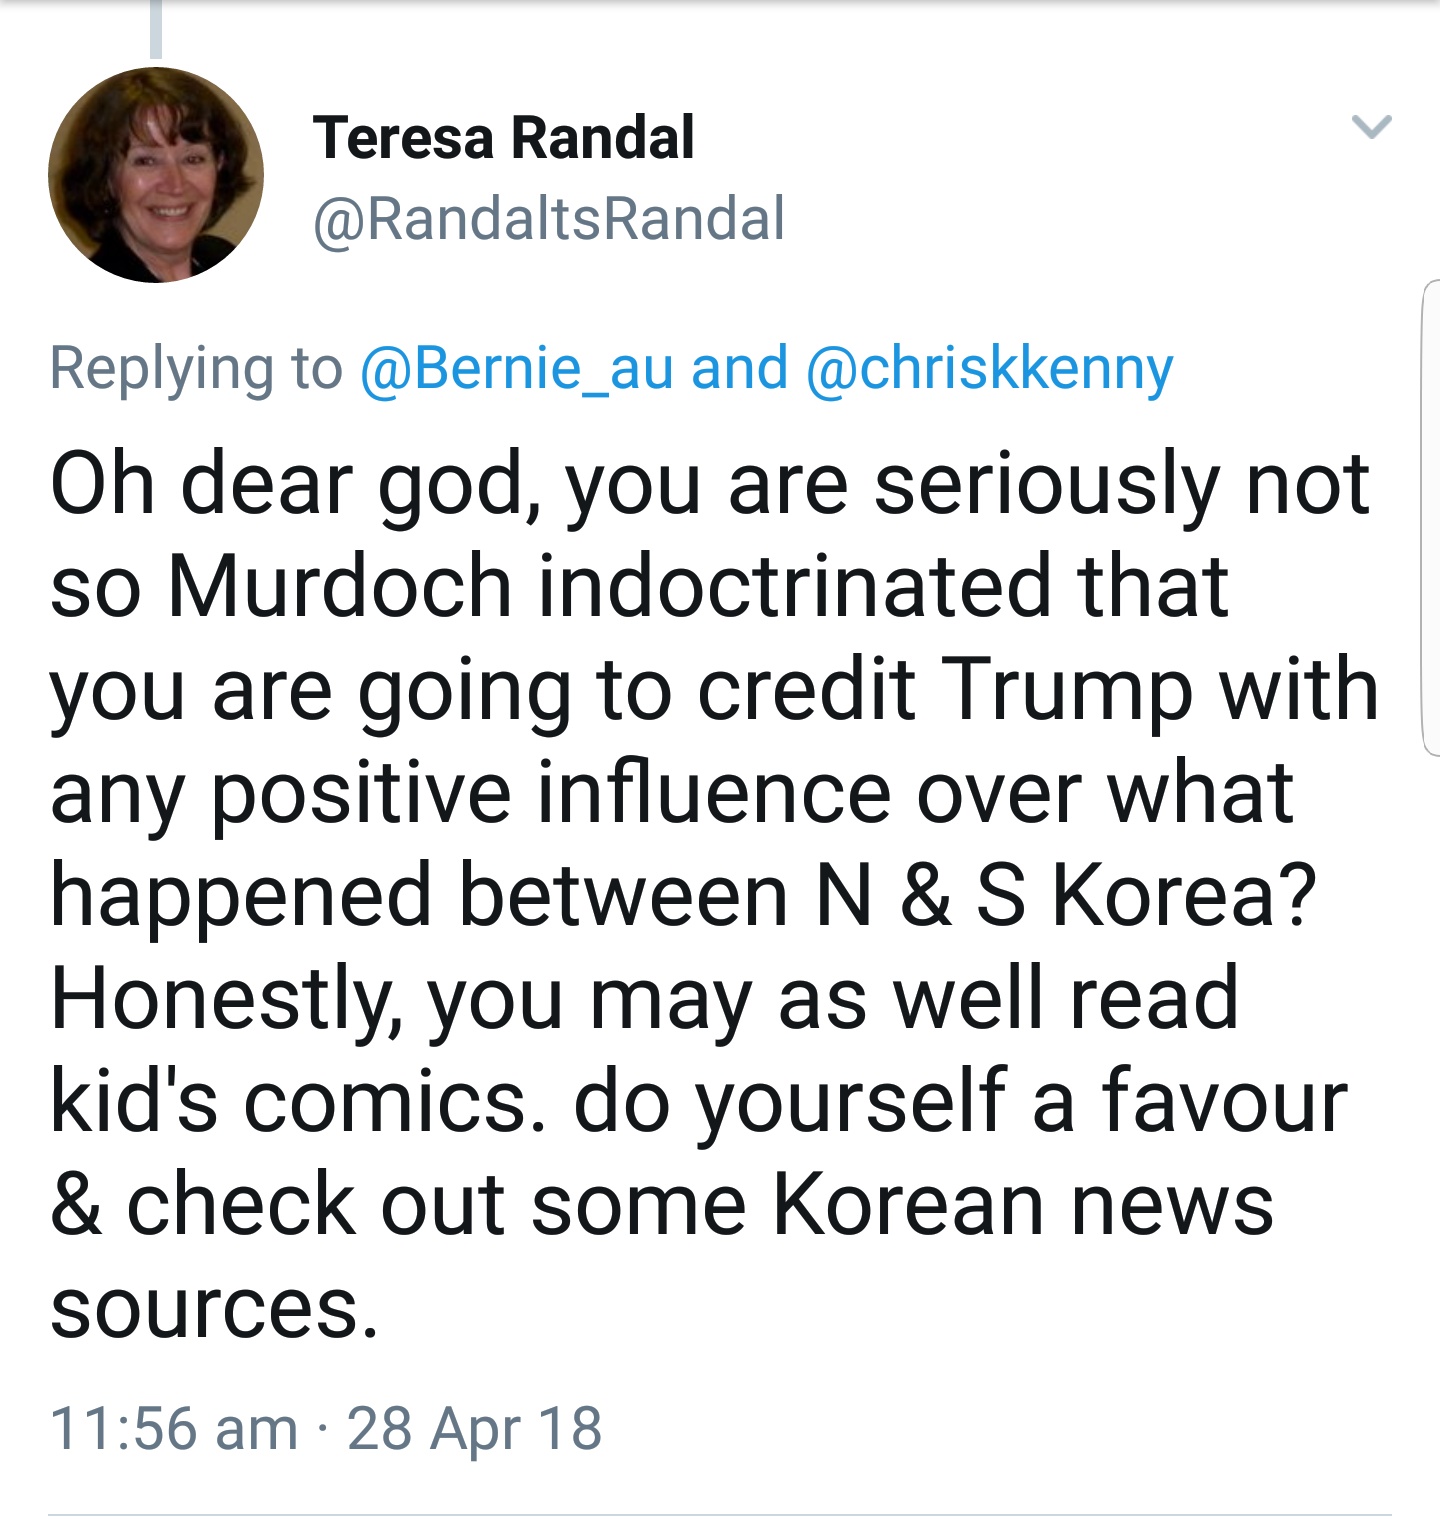The image size is (1440, 1519).
Task: Click the 11:56 am timestamp
Action: (174, 1427)
